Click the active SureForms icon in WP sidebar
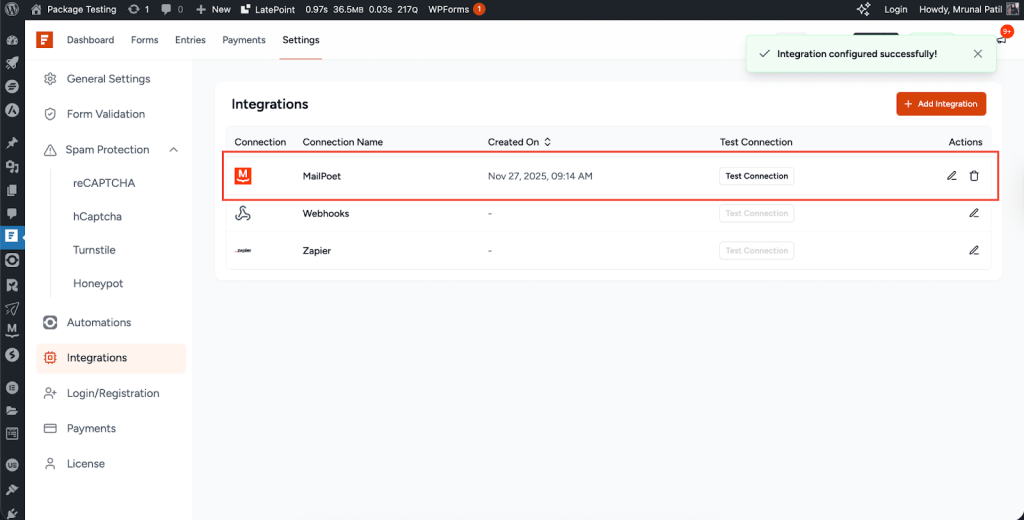This screenshot has width=1024, height=520. (12, 236)
